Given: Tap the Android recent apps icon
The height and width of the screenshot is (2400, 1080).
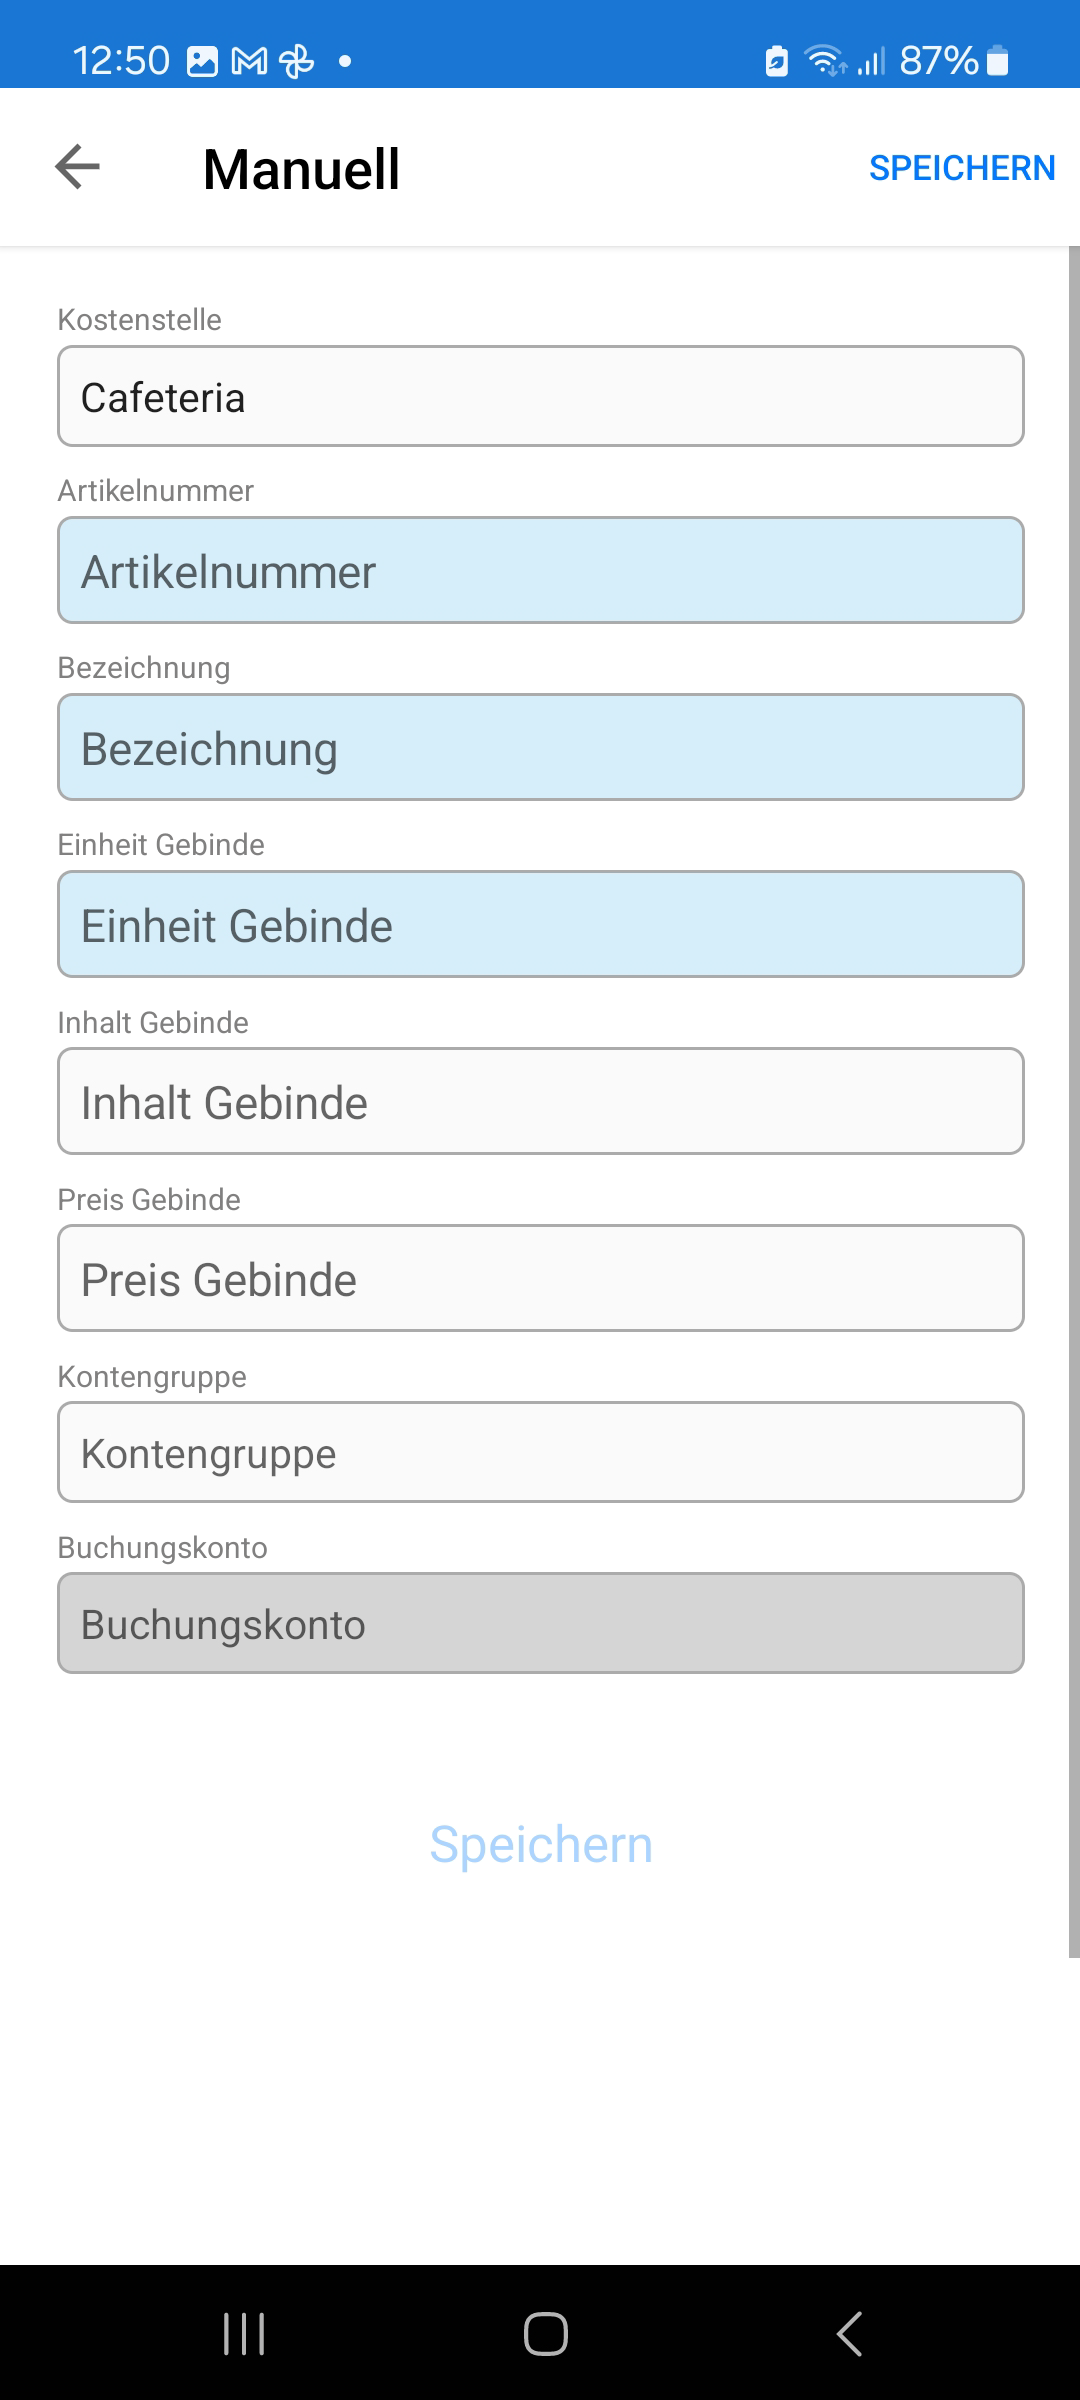Looking at the screenshot, I should pyautogui.click(x=244, y=2334).
